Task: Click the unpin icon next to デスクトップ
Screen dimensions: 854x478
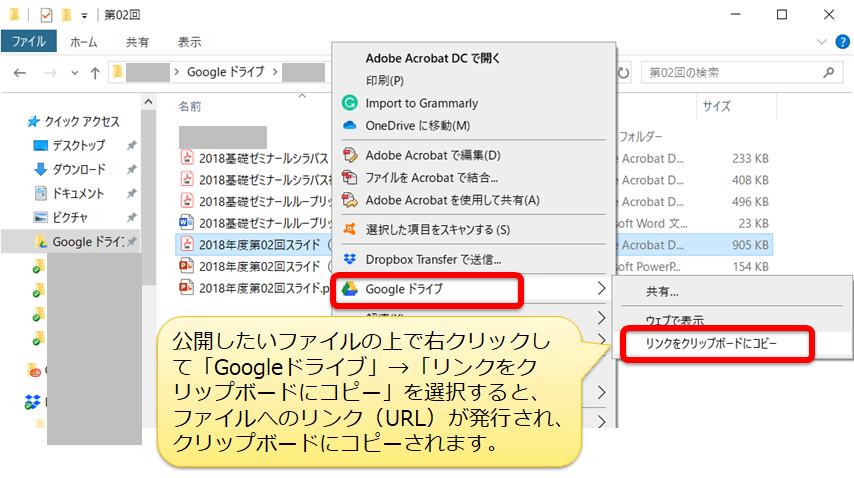Action: coord(131,145)
